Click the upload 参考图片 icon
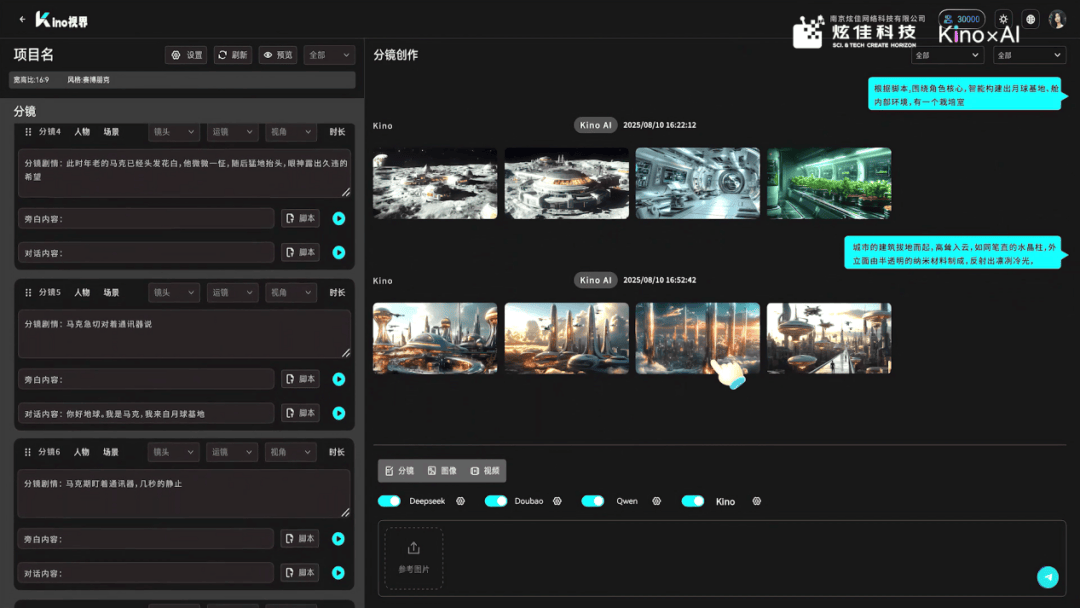 (x=413, y=548)
